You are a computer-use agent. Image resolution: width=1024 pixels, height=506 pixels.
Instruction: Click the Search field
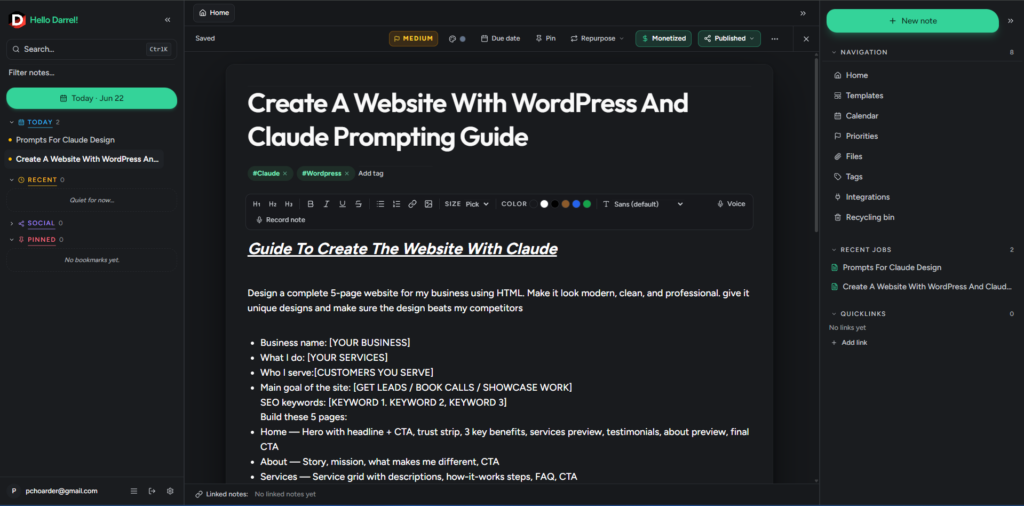tap(91, 49)
